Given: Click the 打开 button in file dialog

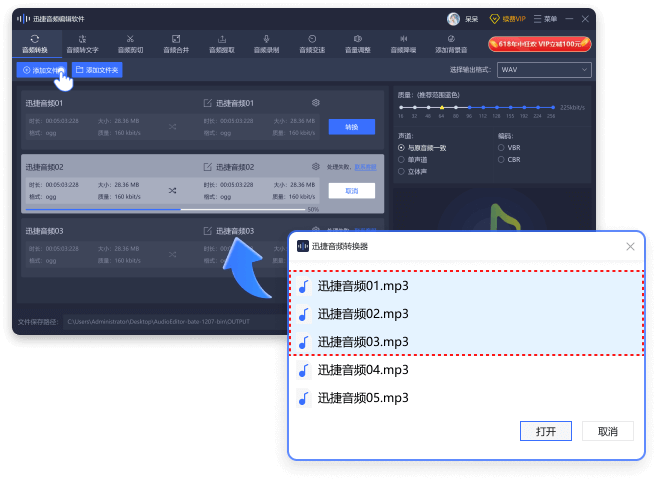Looking at the screenshot, I should (546, 431).
